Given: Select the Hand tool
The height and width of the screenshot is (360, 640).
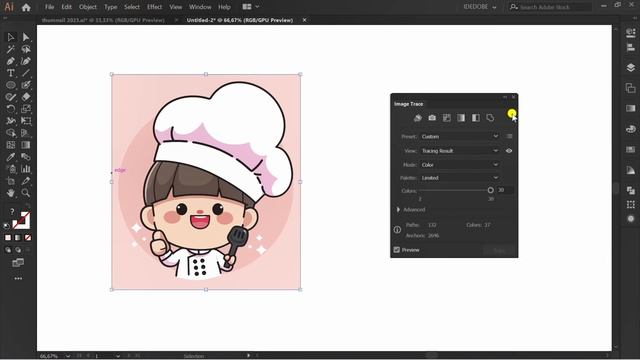Looking at the screenshot, I should click(11, 193).
